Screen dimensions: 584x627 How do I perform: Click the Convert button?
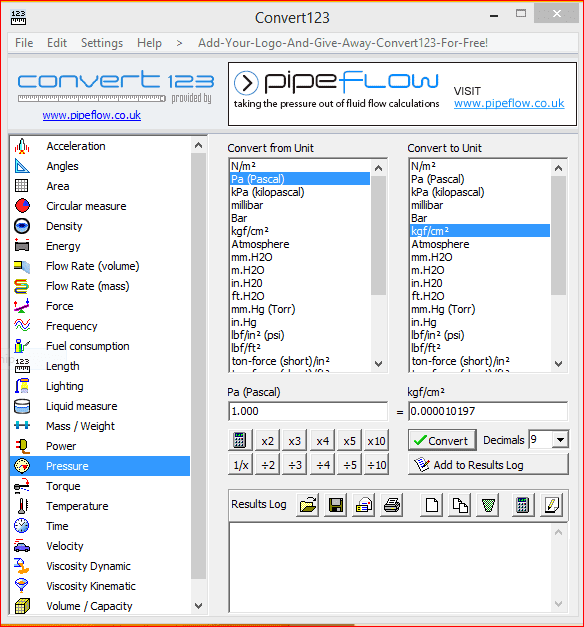pos(442,440)
